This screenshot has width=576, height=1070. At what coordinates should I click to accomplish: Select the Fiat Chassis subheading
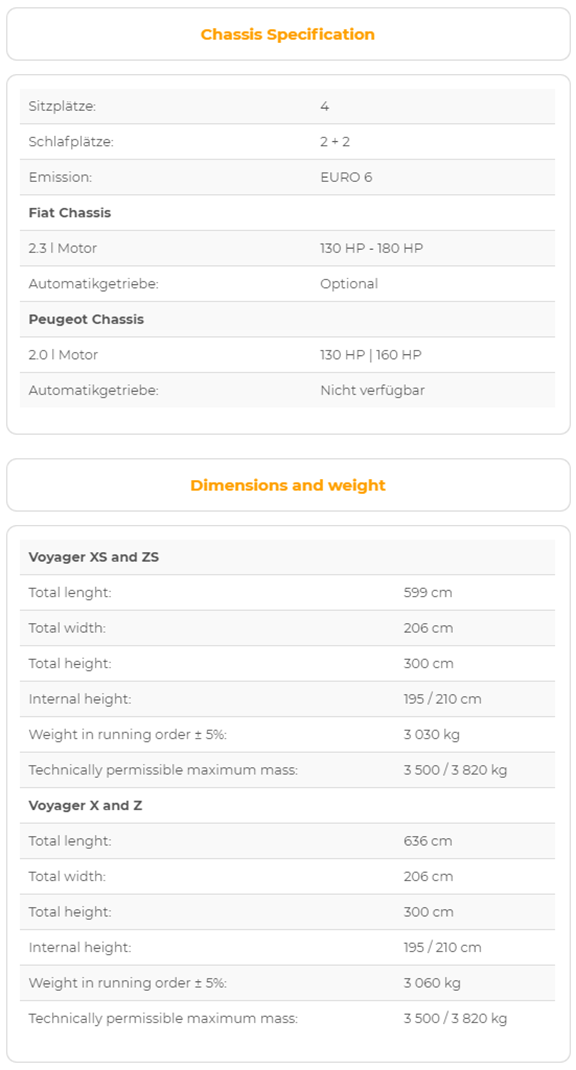[x=70, y=213]
